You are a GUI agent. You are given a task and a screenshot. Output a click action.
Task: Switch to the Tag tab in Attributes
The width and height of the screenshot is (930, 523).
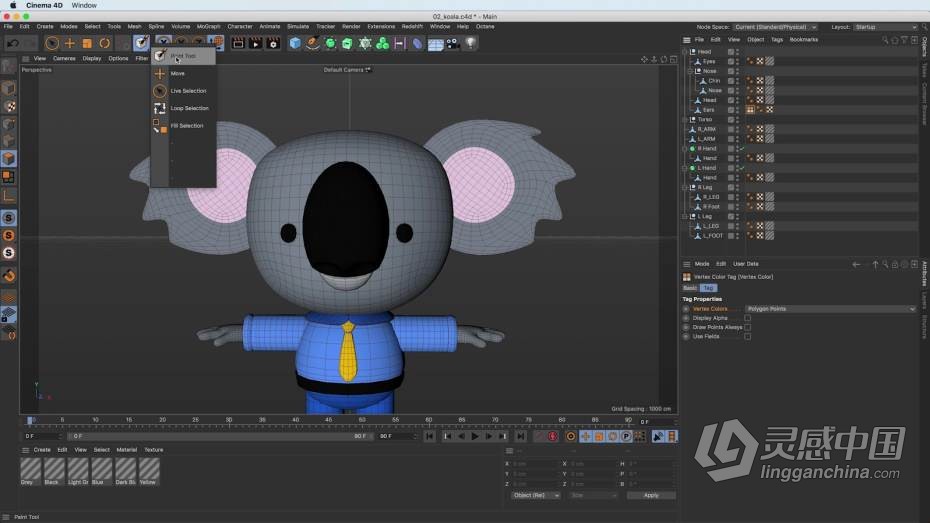tap(708, 288)
